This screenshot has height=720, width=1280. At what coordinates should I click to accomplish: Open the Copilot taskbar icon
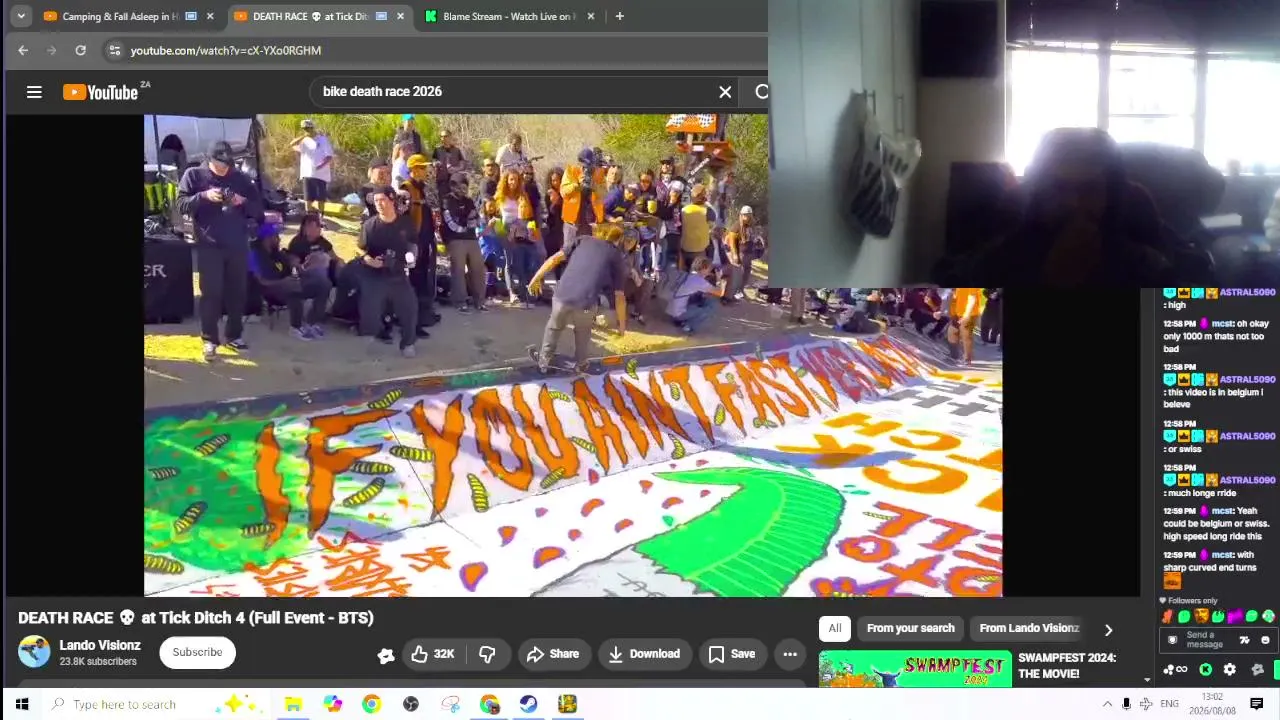(x=332, y=704)
